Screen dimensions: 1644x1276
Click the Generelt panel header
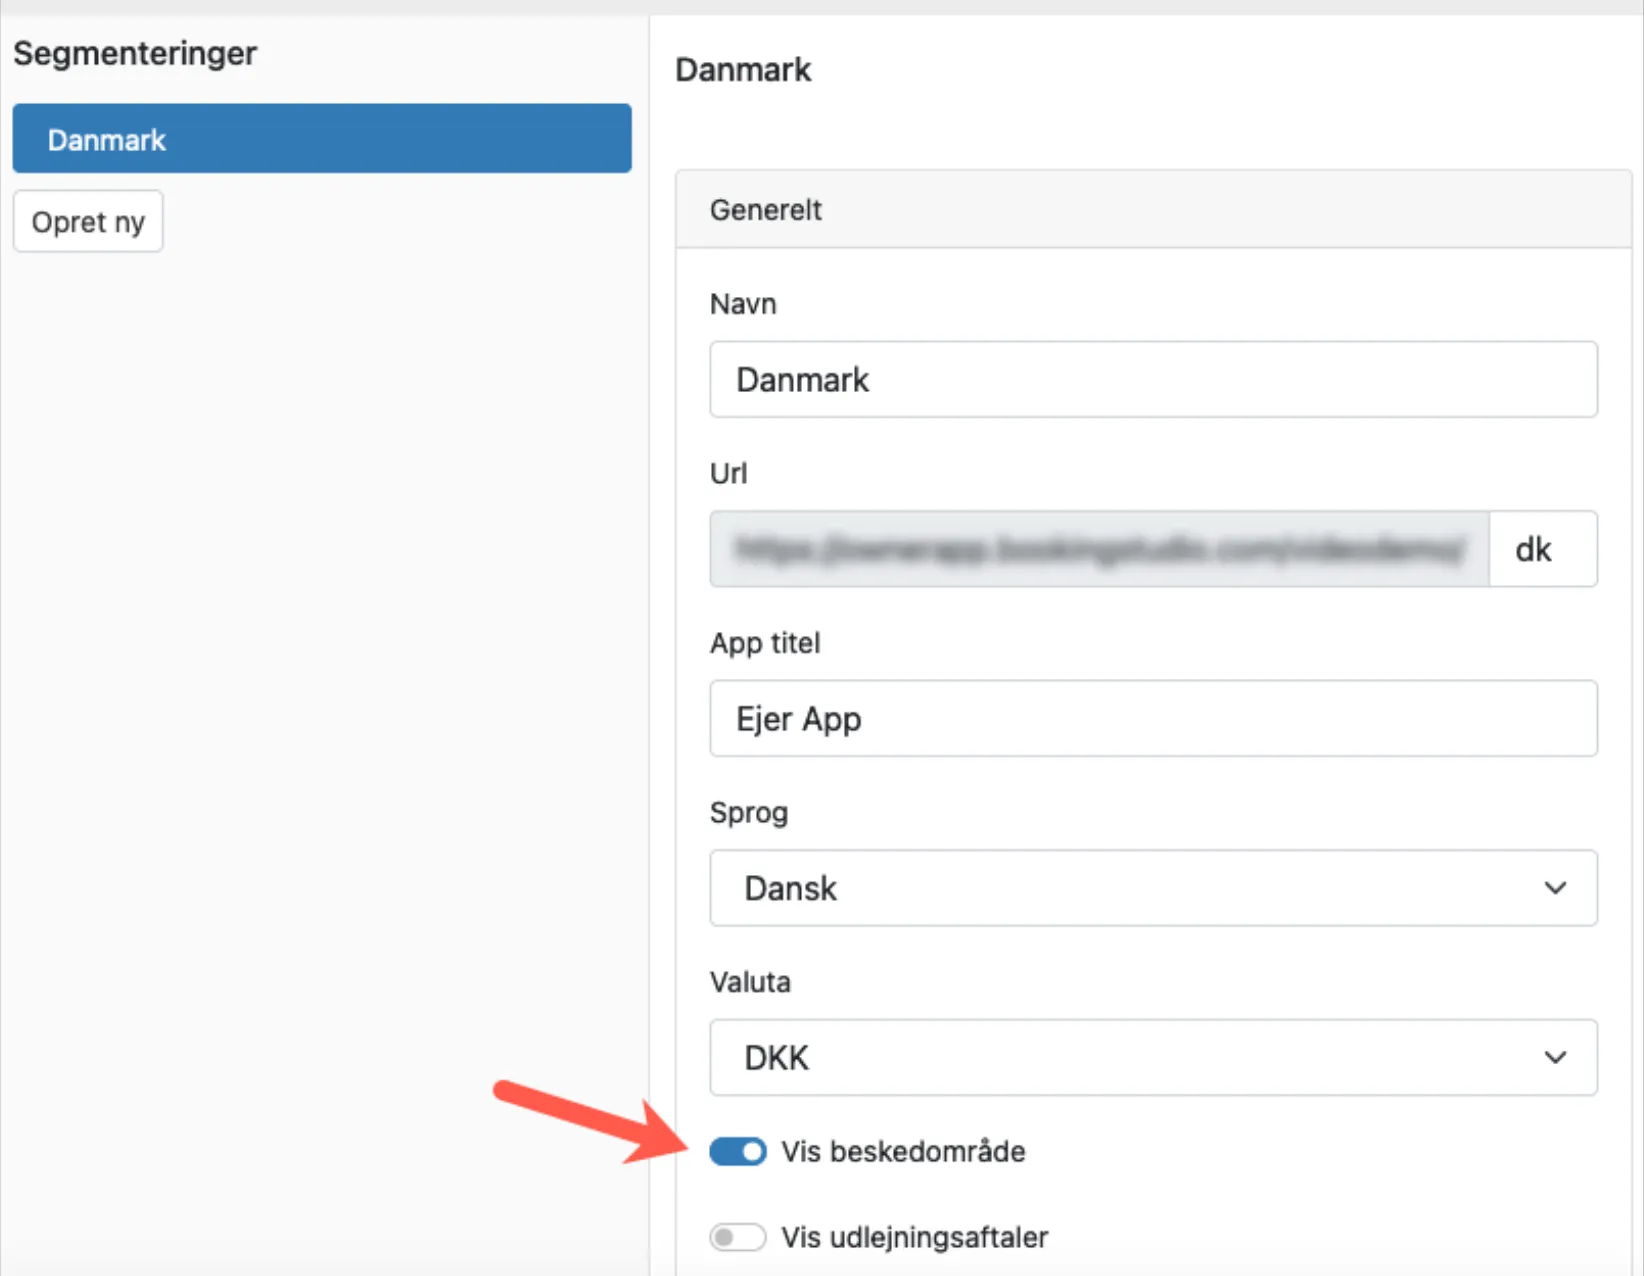click(x=1152, y=210)
